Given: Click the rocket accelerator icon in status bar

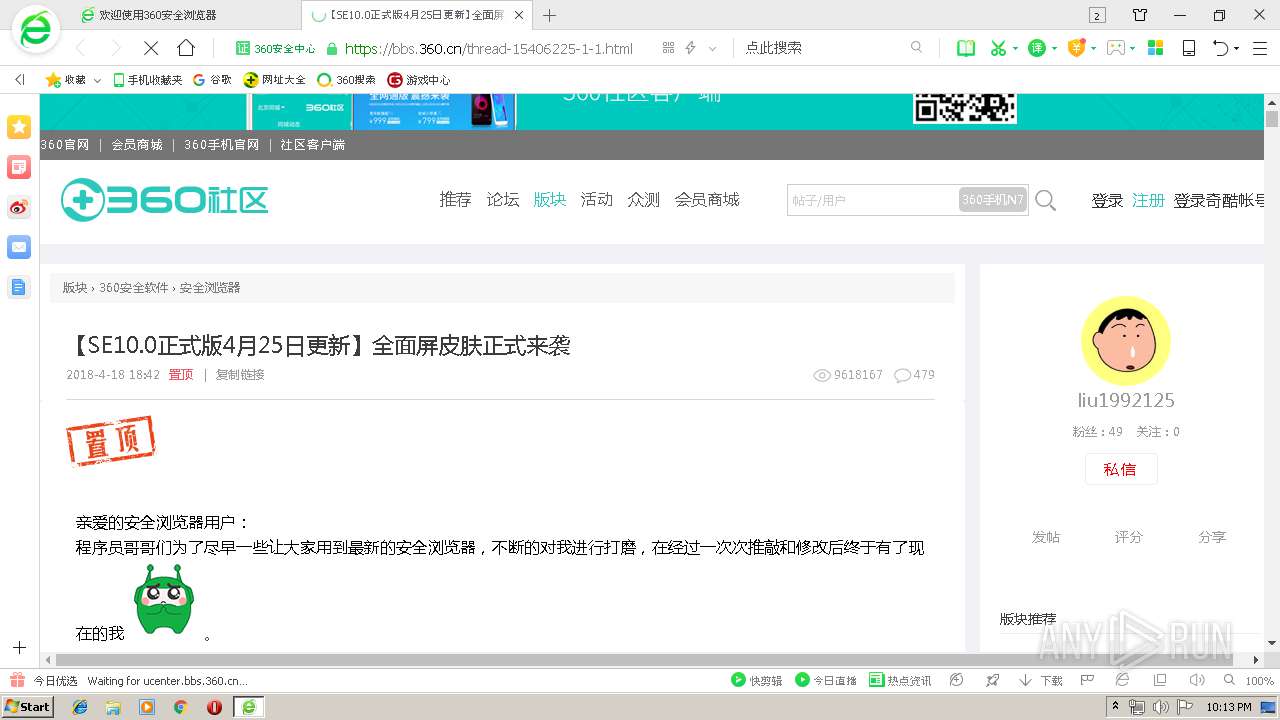Looking at the screenshot, I should click(x=992, y=680).
